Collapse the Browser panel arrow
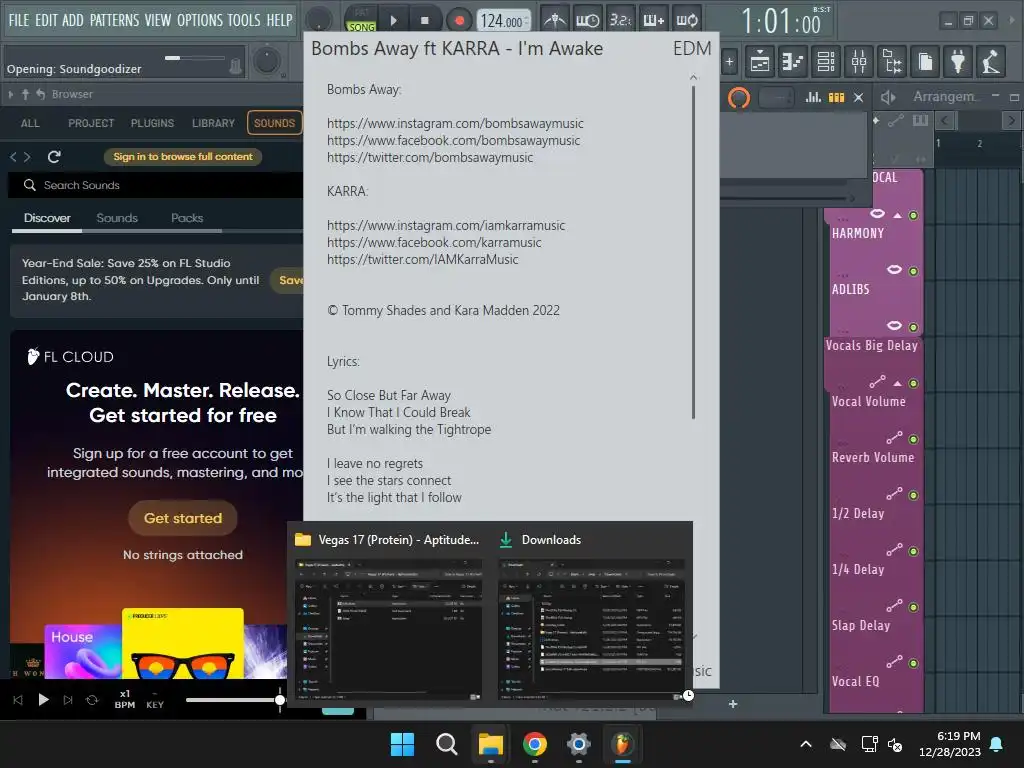The height and width of the screenshot is (768, 1024). (10, 94)
